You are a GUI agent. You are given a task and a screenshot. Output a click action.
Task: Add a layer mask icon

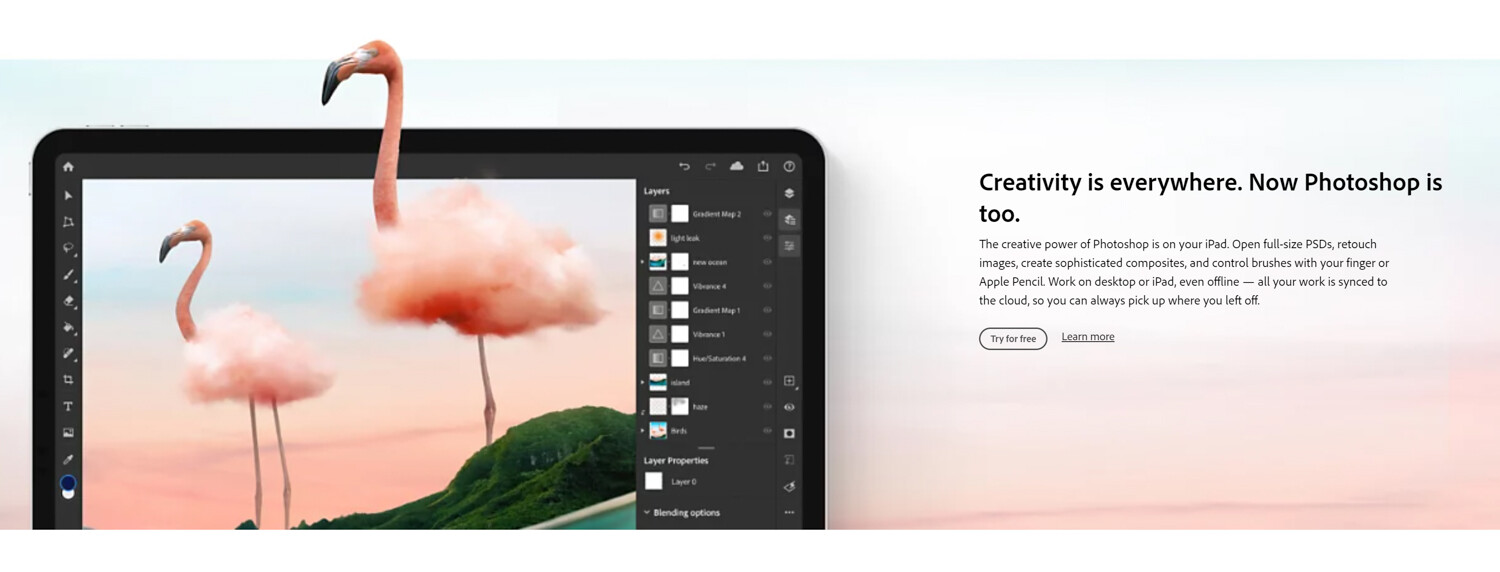pos(789,434)
